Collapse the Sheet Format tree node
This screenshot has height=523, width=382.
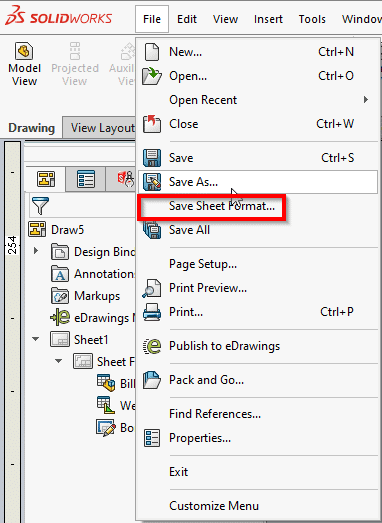click(59, 361)
